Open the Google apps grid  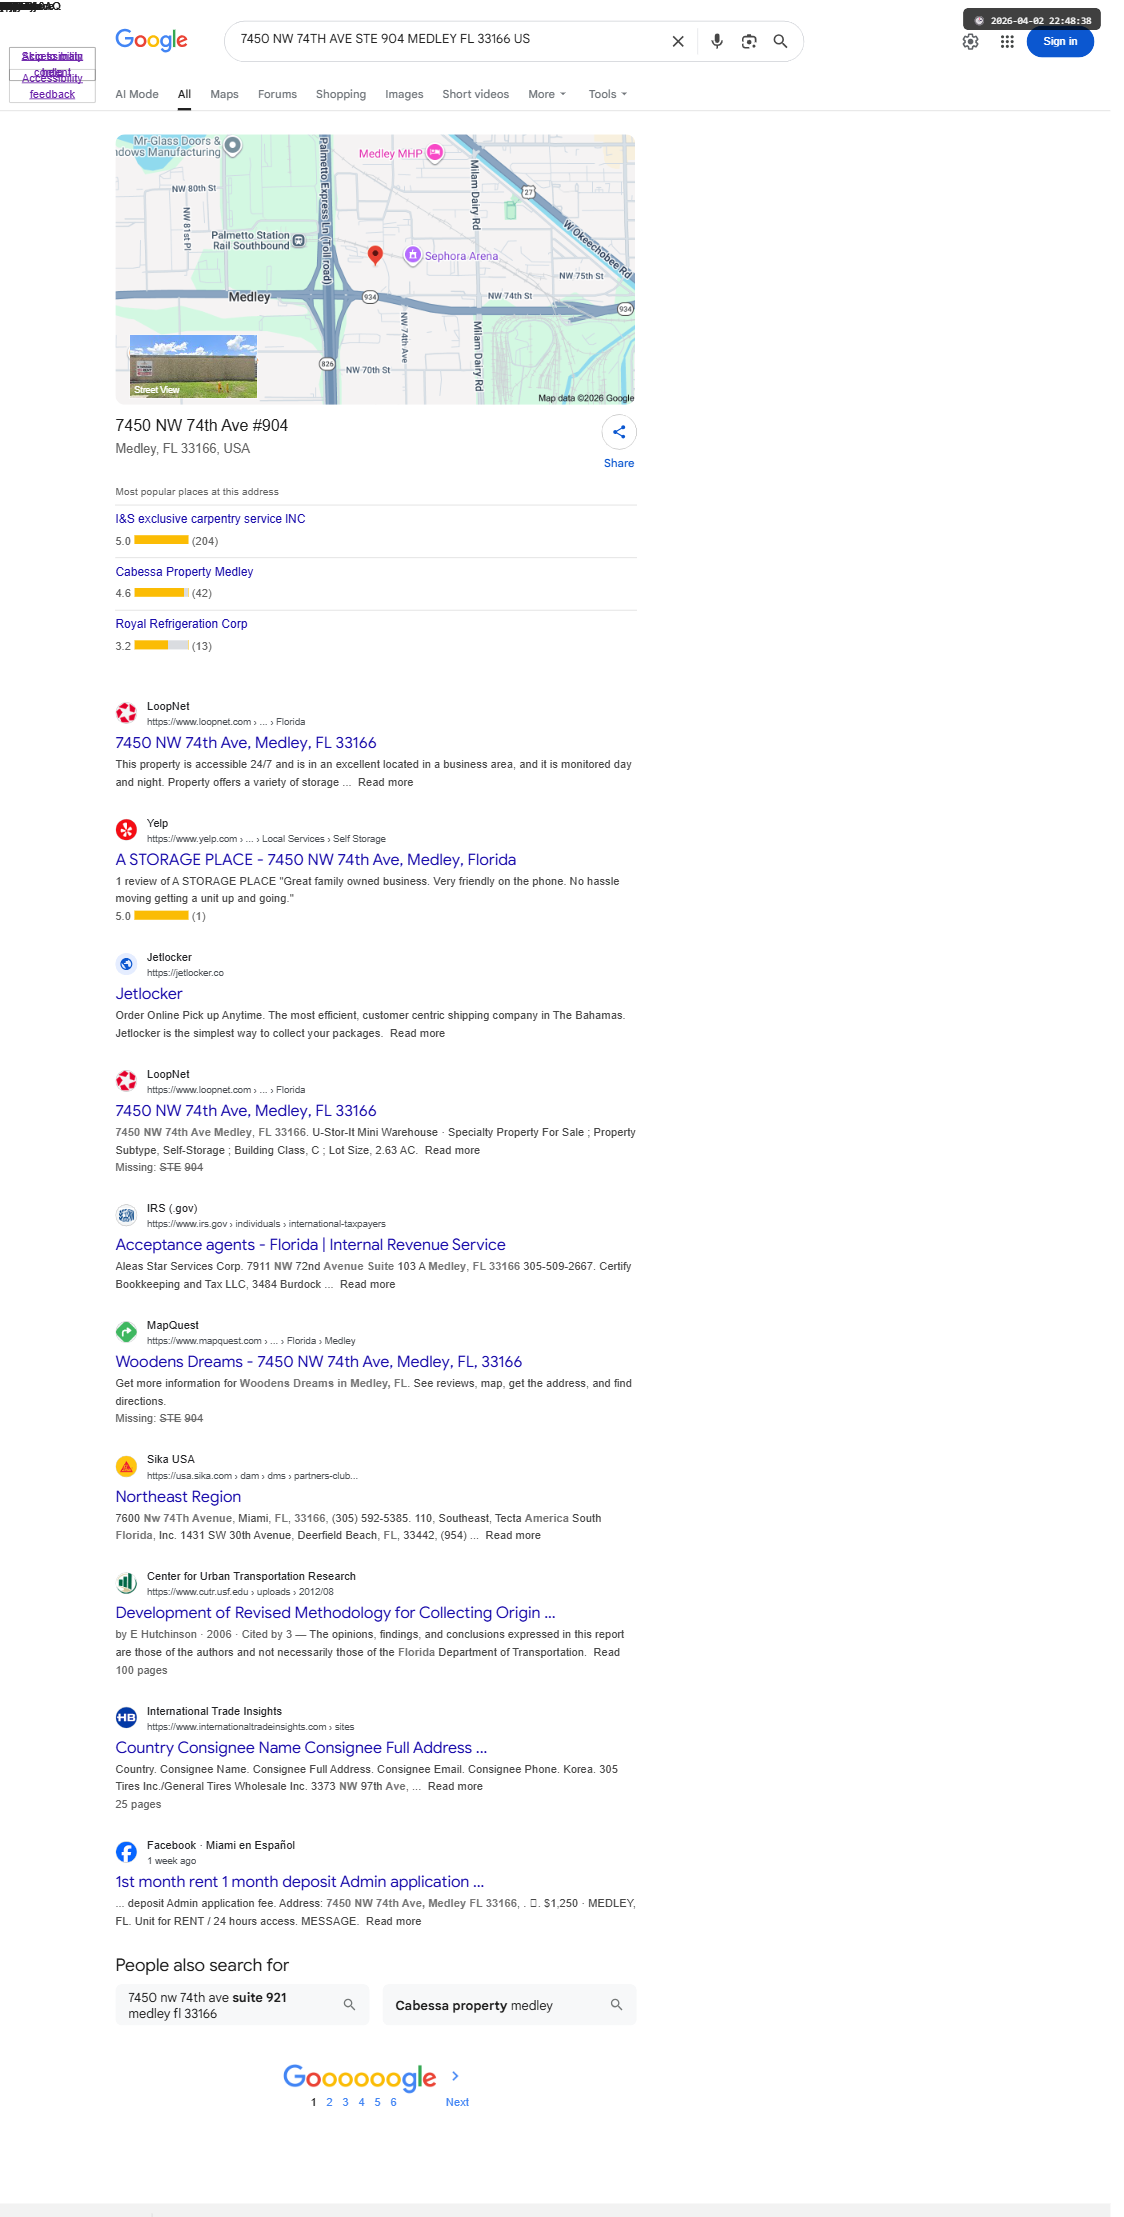point(1007,41)
